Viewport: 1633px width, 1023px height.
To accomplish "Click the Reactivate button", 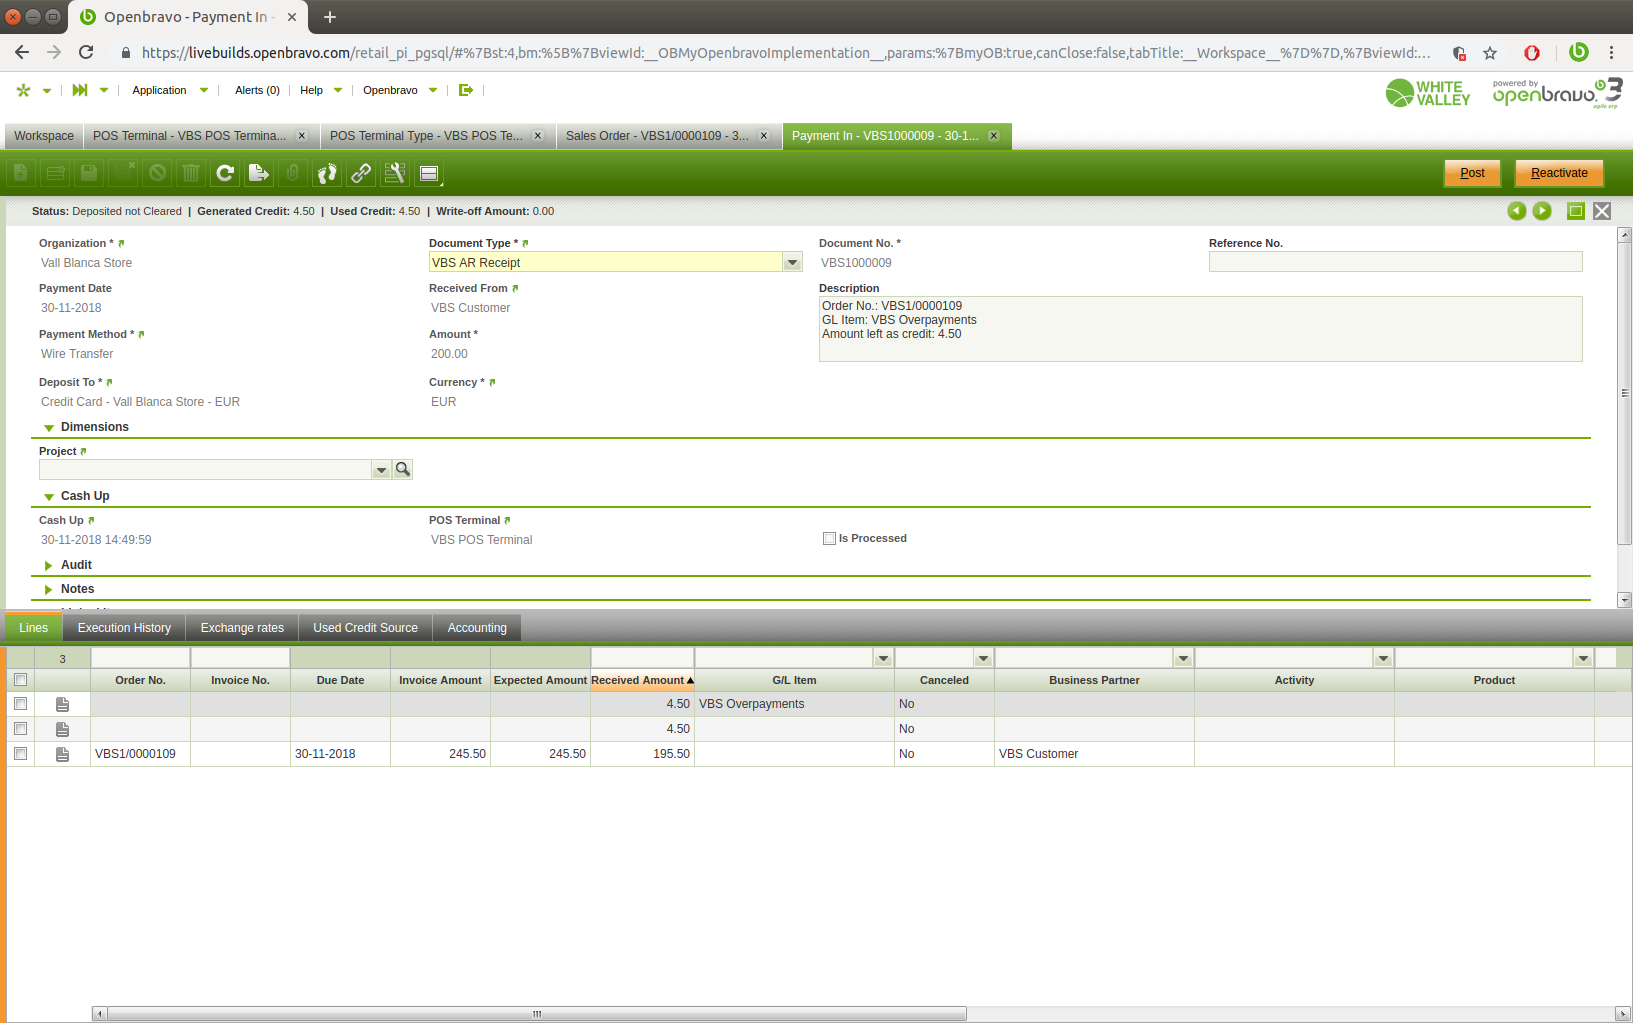I will [x=1559, y=173].
